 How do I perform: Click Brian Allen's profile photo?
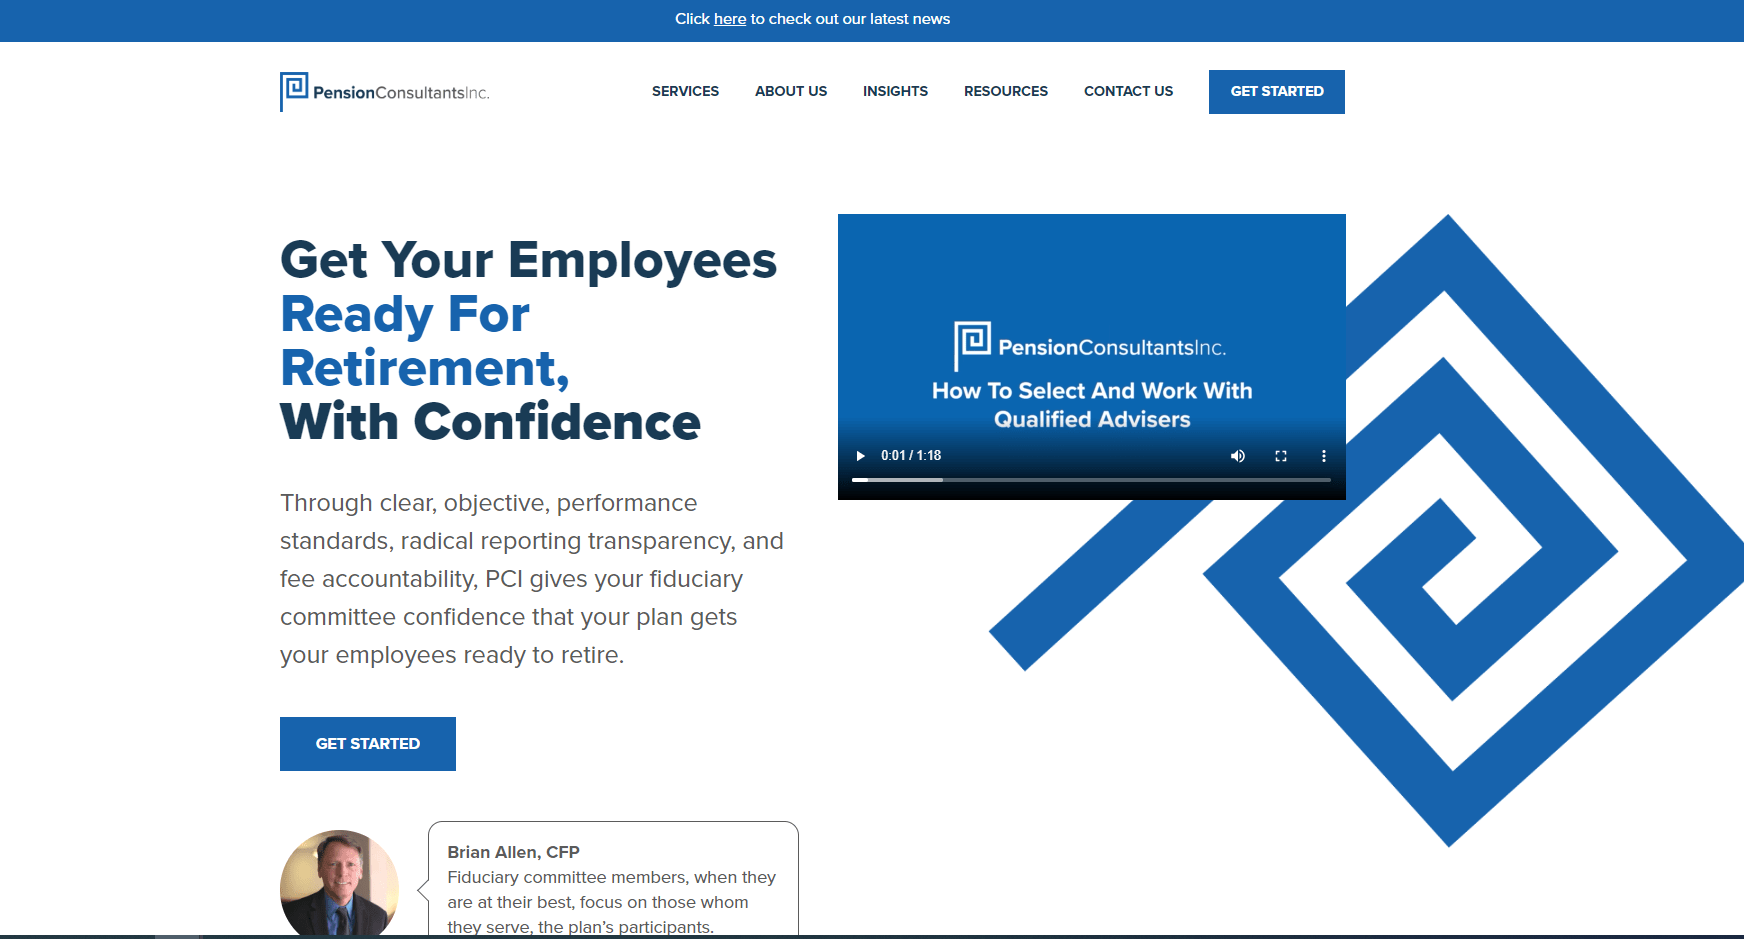point(339,888)
